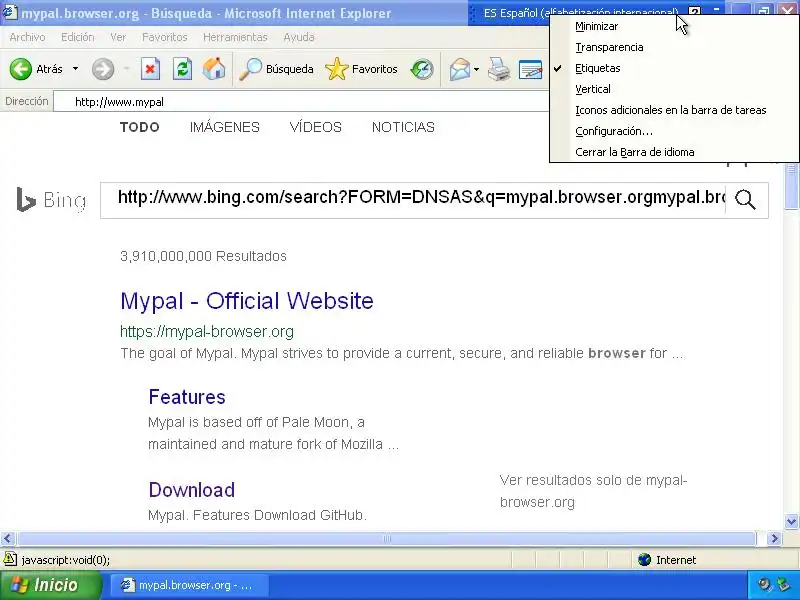Switch to the NOTICIAS tab
This screenshot has height=600, width=800.
[x=403, y=127]
